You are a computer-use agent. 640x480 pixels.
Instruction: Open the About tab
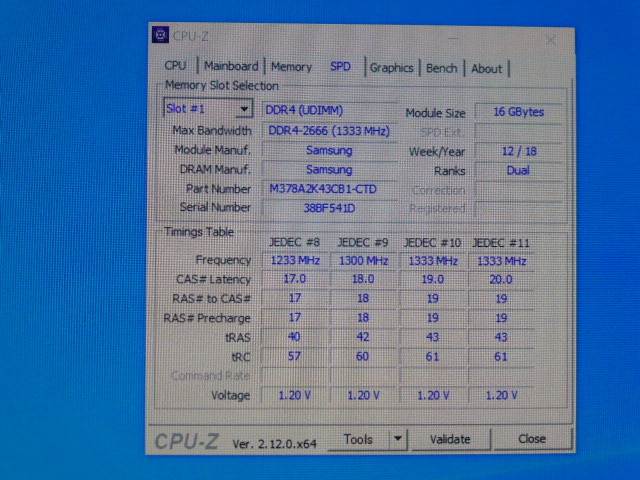point(487,69)
